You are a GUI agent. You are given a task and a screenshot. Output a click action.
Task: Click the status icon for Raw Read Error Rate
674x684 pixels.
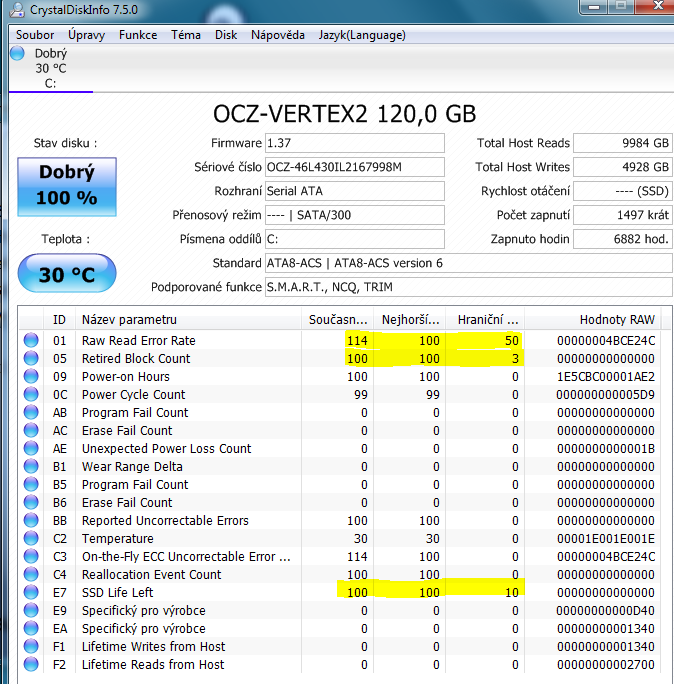(31, 340)
